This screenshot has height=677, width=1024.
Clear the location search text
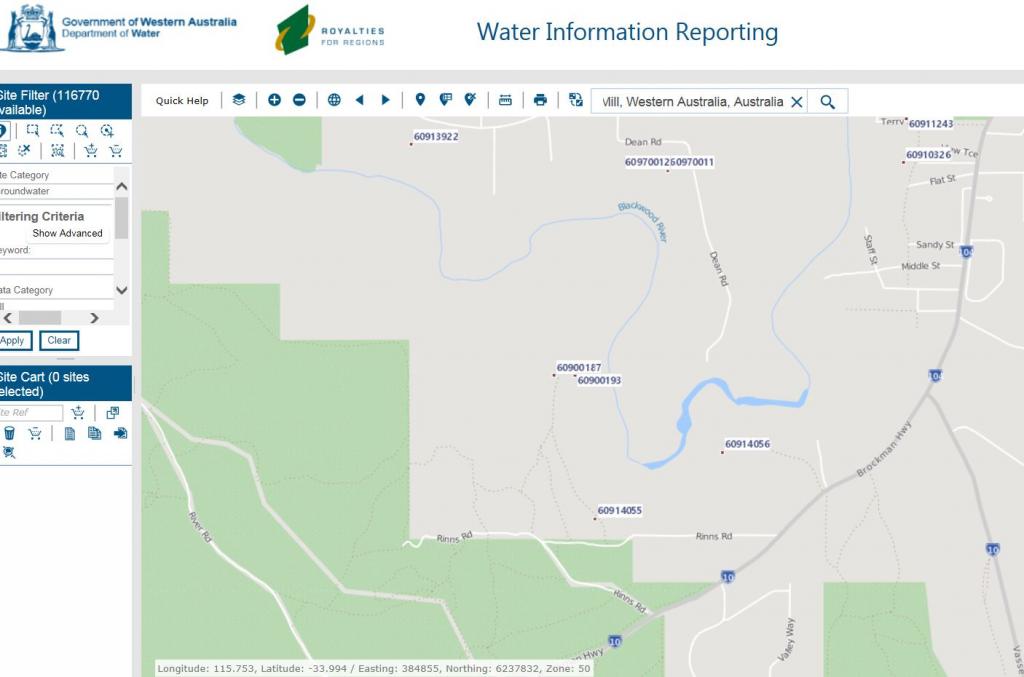click(x=797, y=101)
